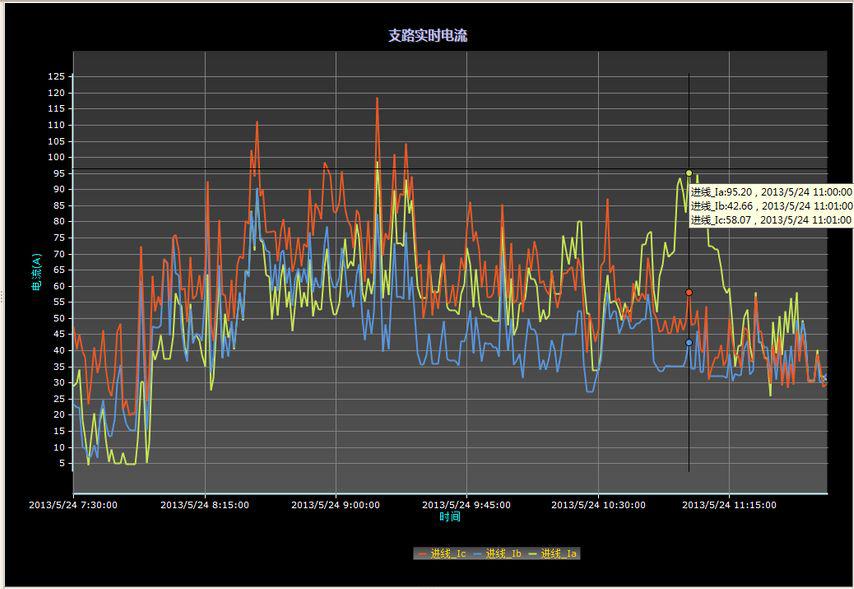The image size is (854, 589).
Task: Click the yellow Ia data point on cursor line
Action: tap(689, 173)
